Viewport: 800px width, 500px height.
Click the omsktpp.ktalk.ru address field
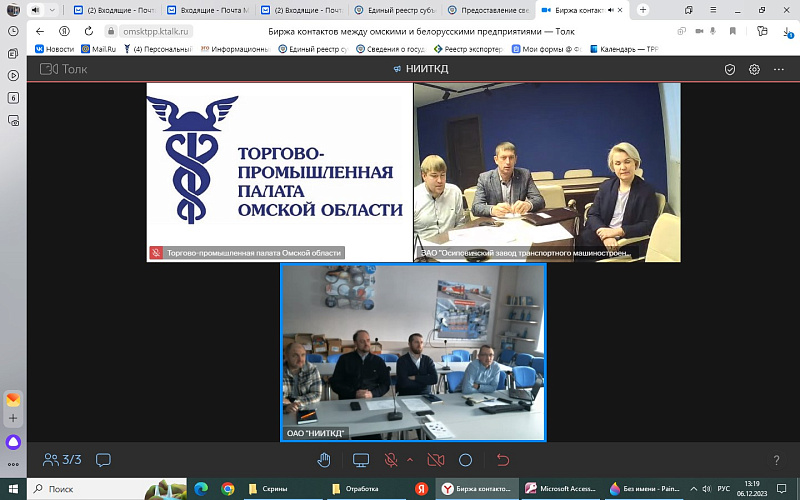tap(156, 32)
